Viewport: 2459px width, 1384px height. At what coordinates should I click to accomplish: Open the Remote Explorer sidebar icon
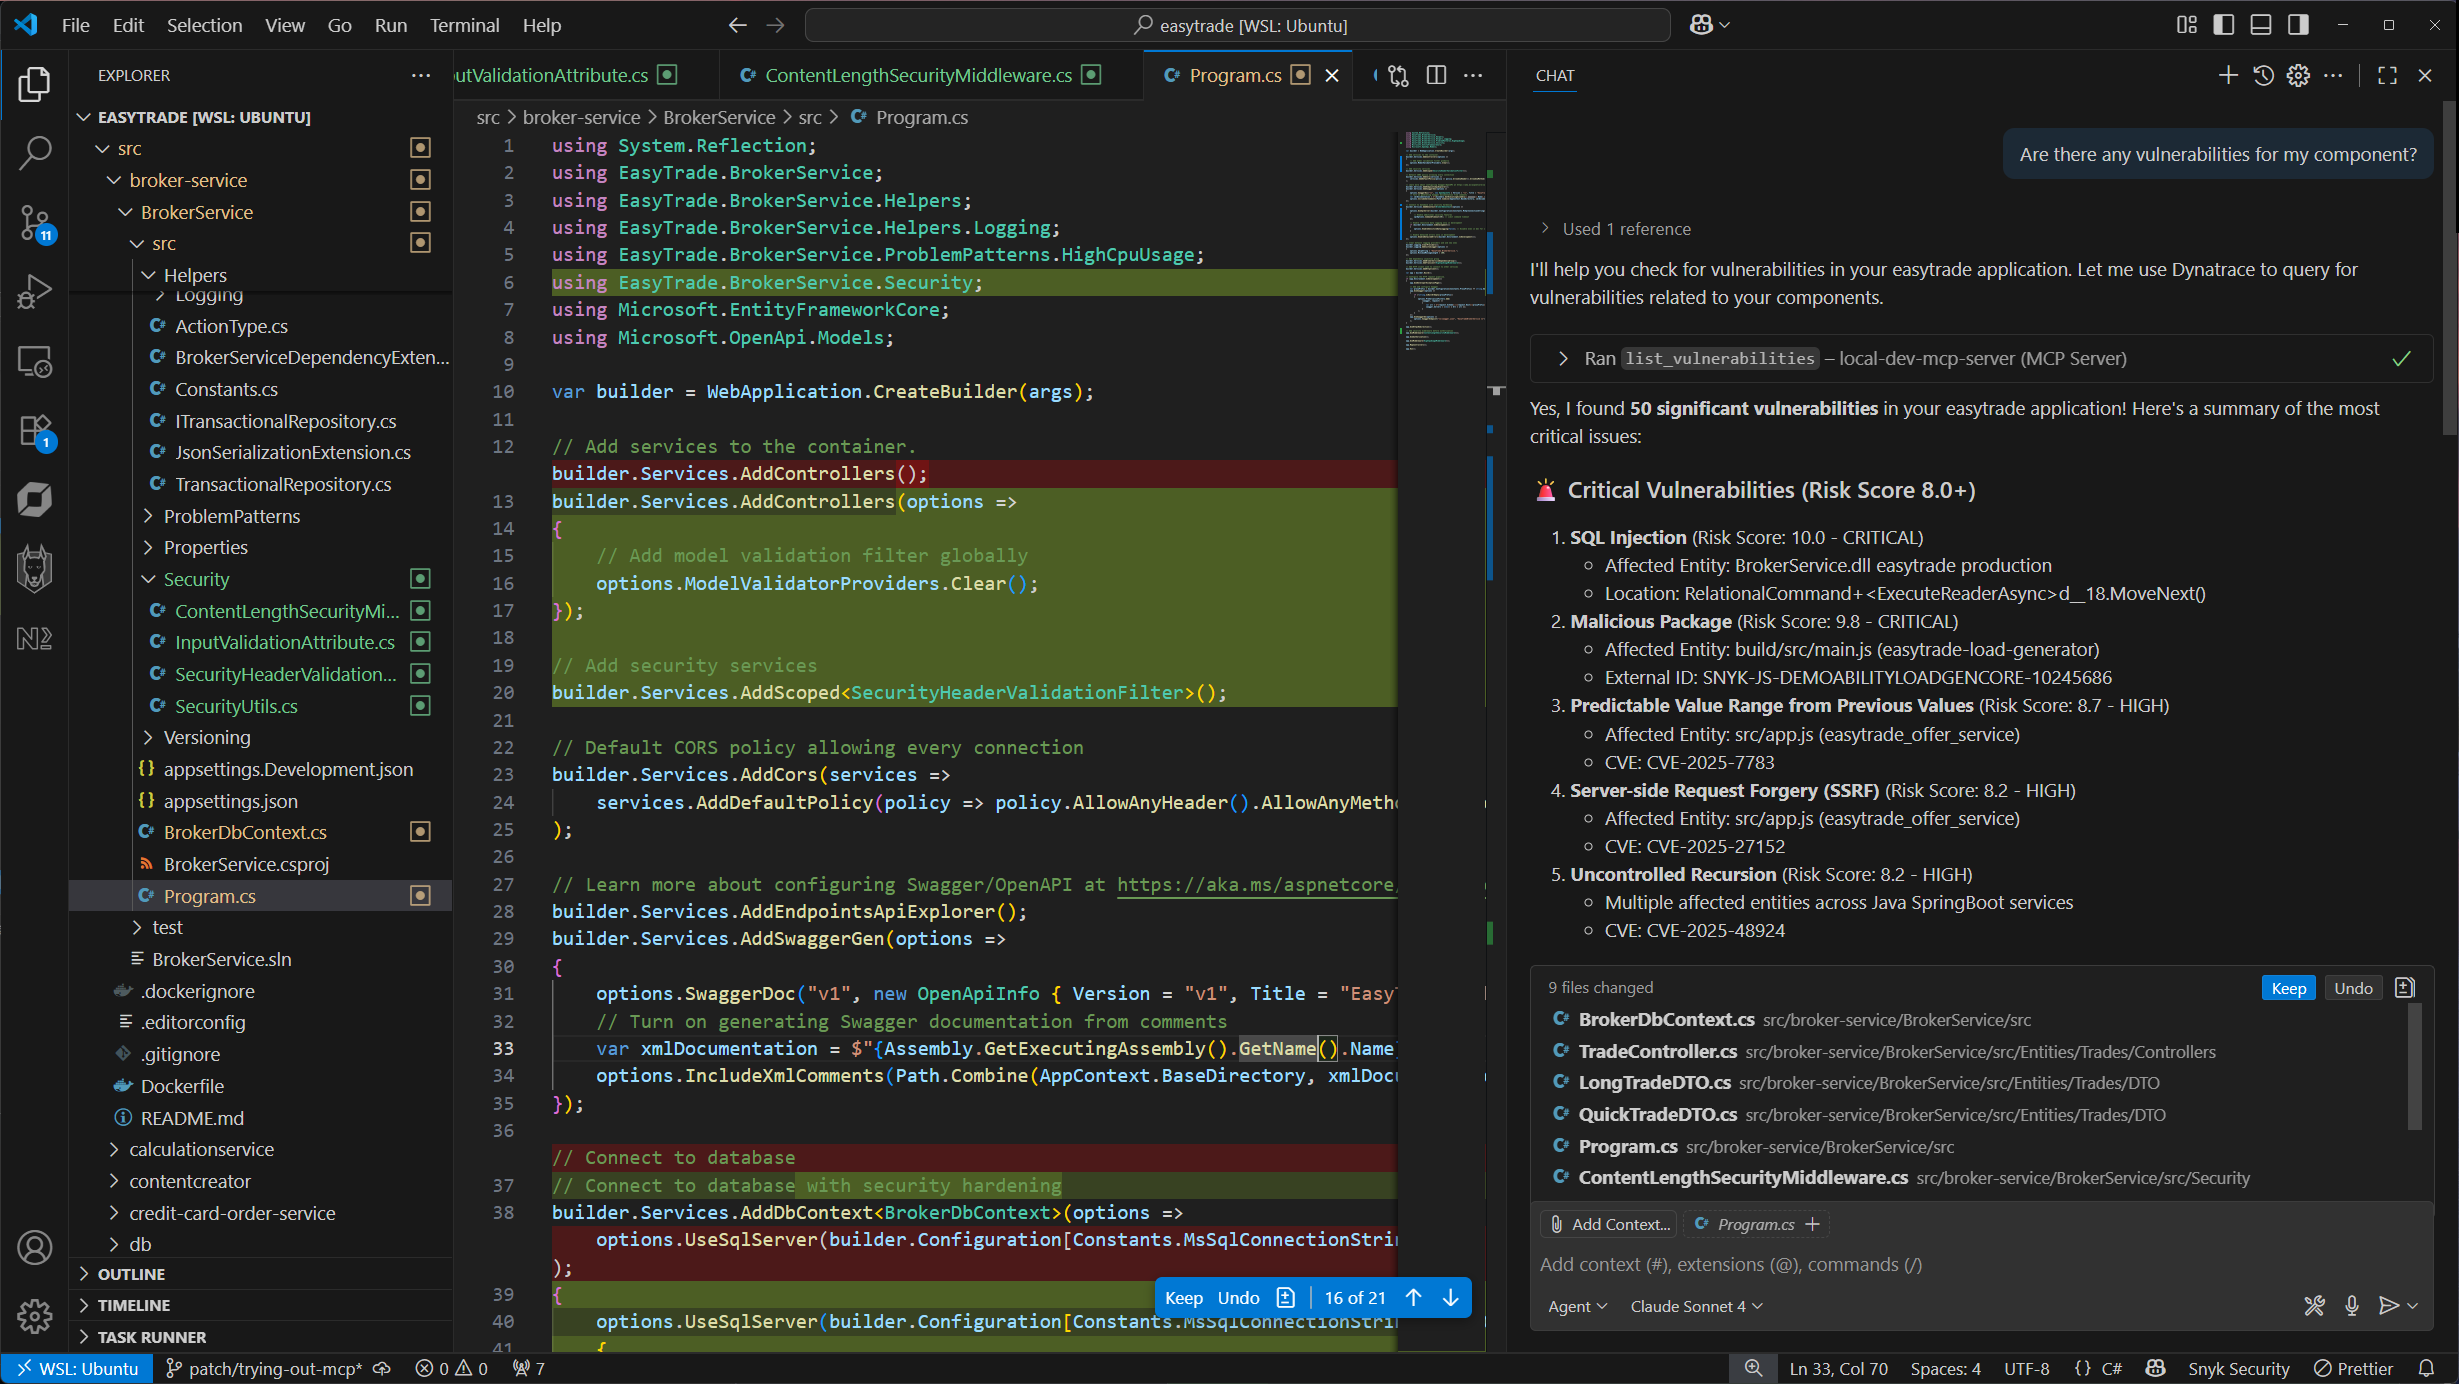(x=35, y=361)
